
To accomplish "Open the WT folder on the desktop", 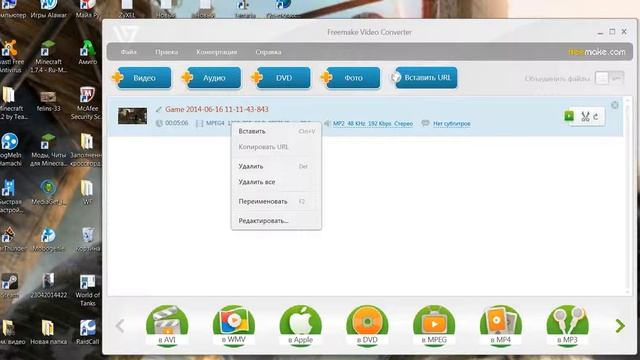I will (x=87, y=192).
